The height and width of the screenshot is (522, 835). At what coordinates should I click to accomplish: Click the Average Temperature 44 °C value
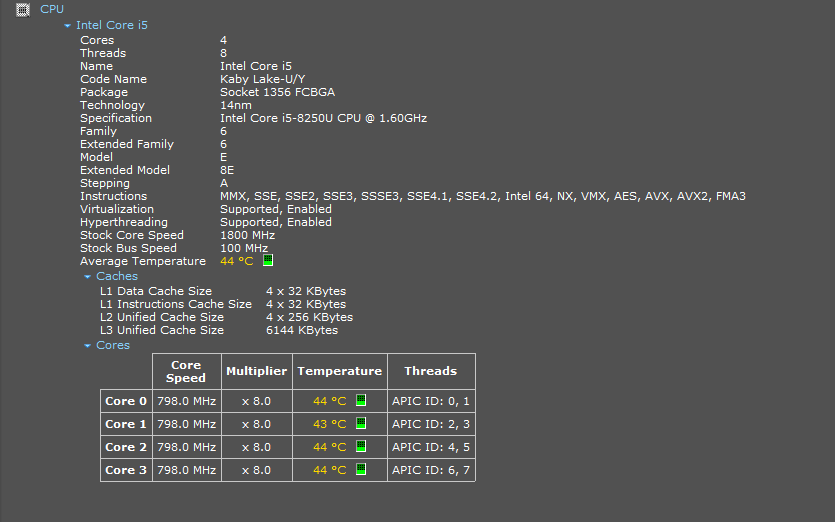click(x=237, y=261)
